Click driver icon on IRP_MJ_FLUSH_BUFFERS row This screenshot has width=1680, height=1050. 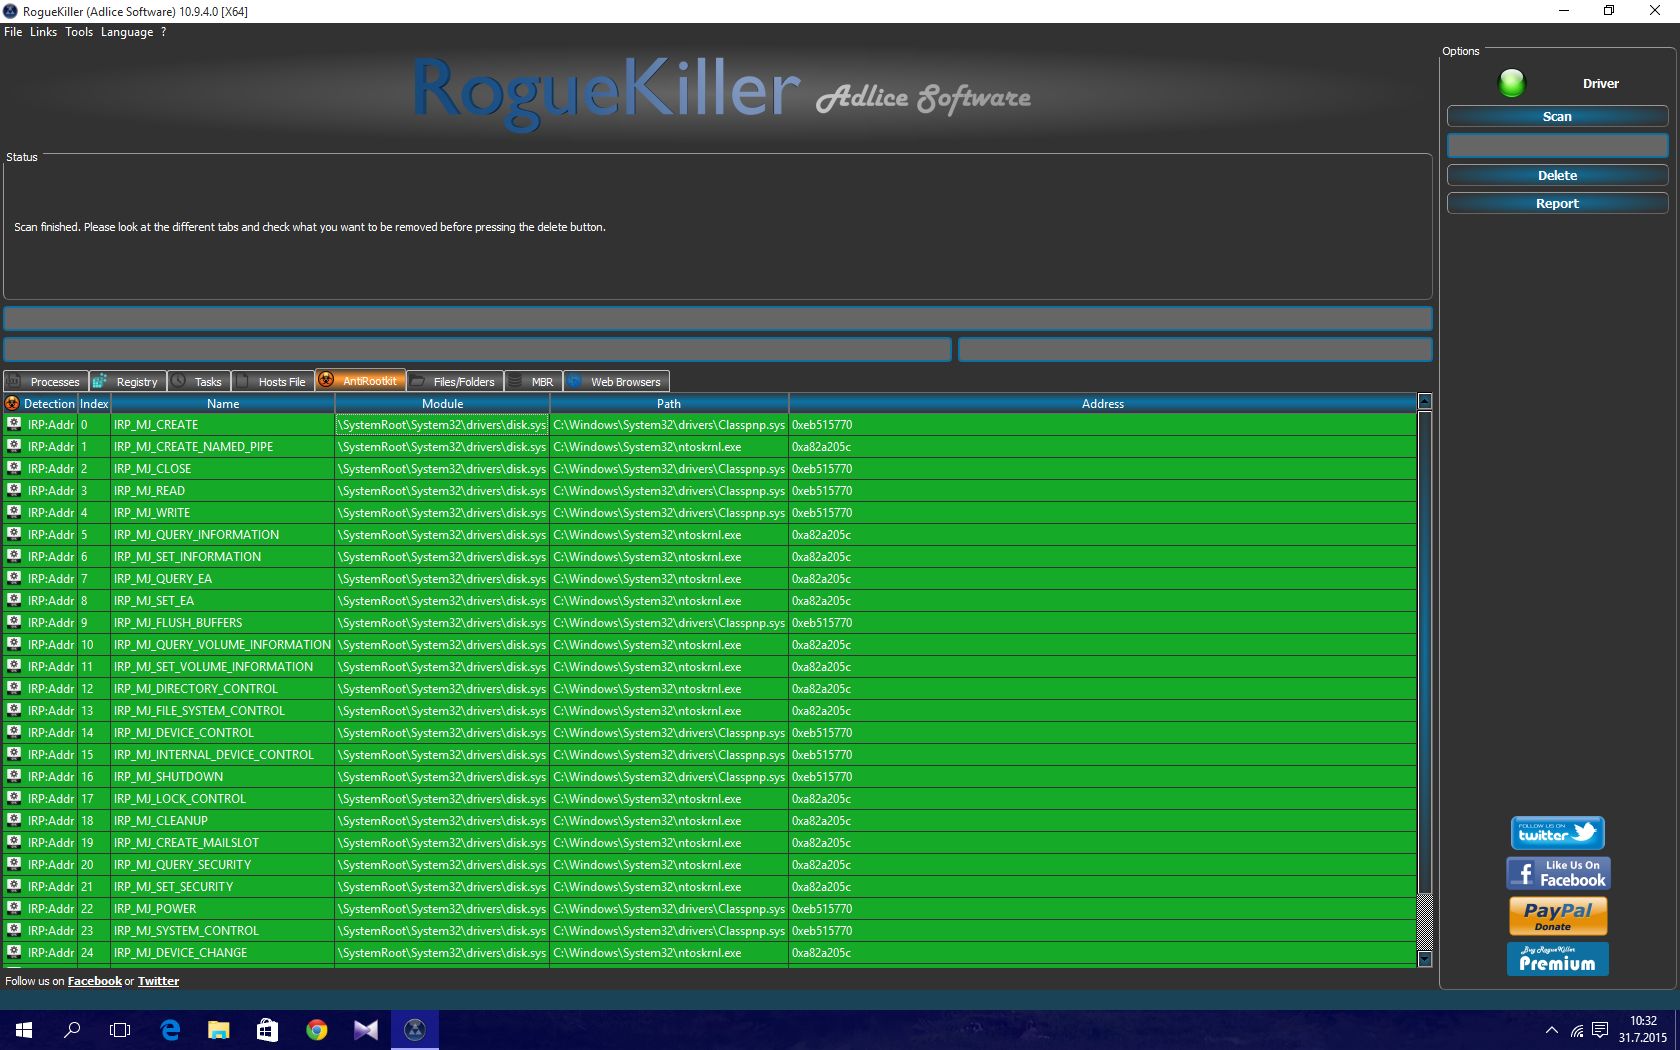tap(14, 622)
